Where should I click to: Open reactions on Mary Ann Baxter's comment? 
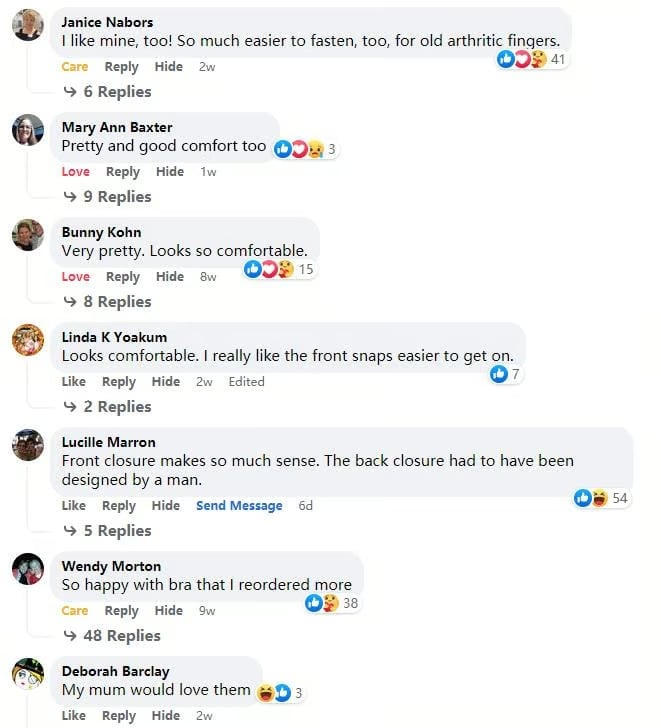pos(299,149)
